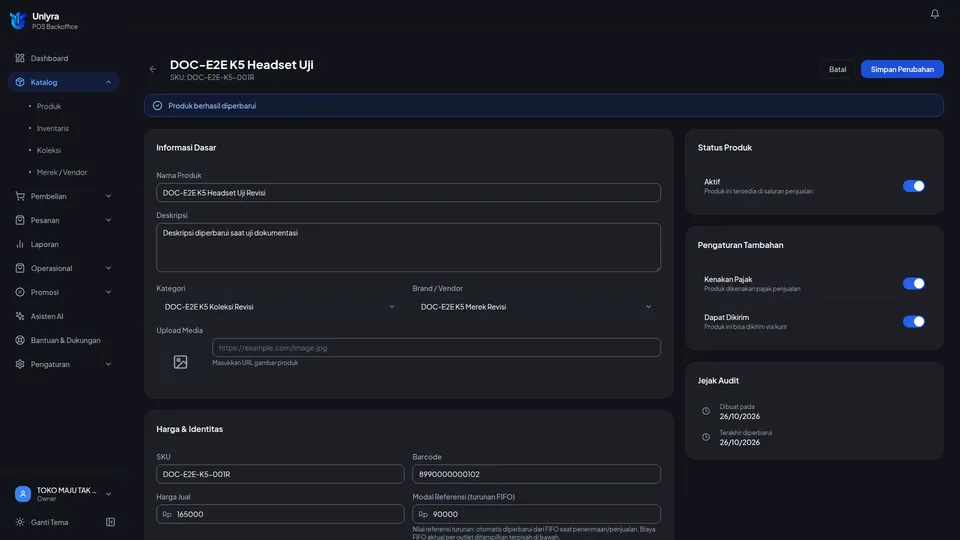Open the Inventaris submenu item
960x540 pixels.
[x=53, y=128]
